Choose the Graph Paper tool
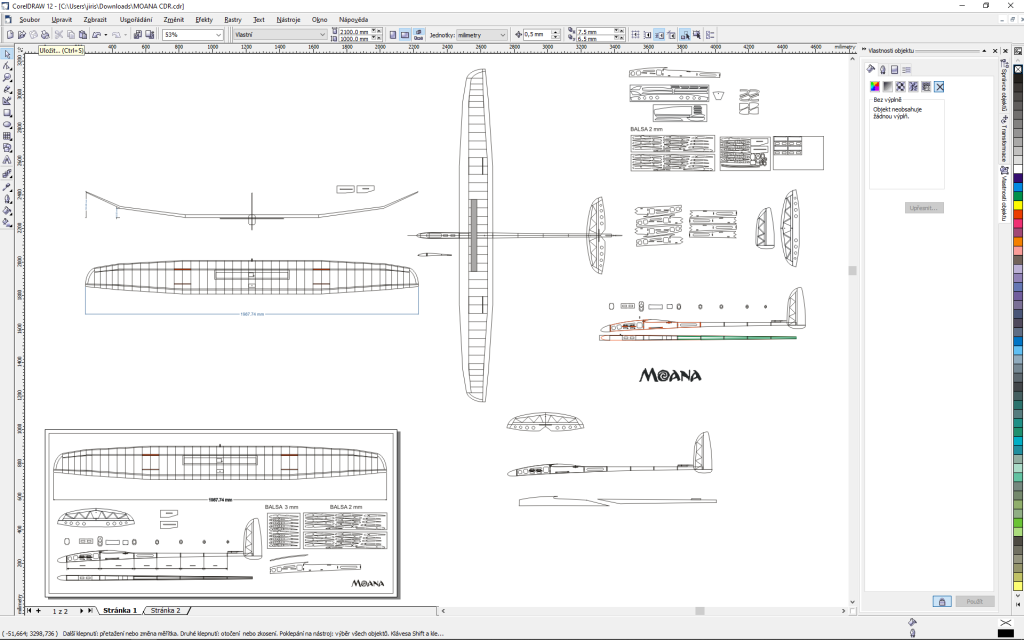1024x640 pixels. coord(7,137)
